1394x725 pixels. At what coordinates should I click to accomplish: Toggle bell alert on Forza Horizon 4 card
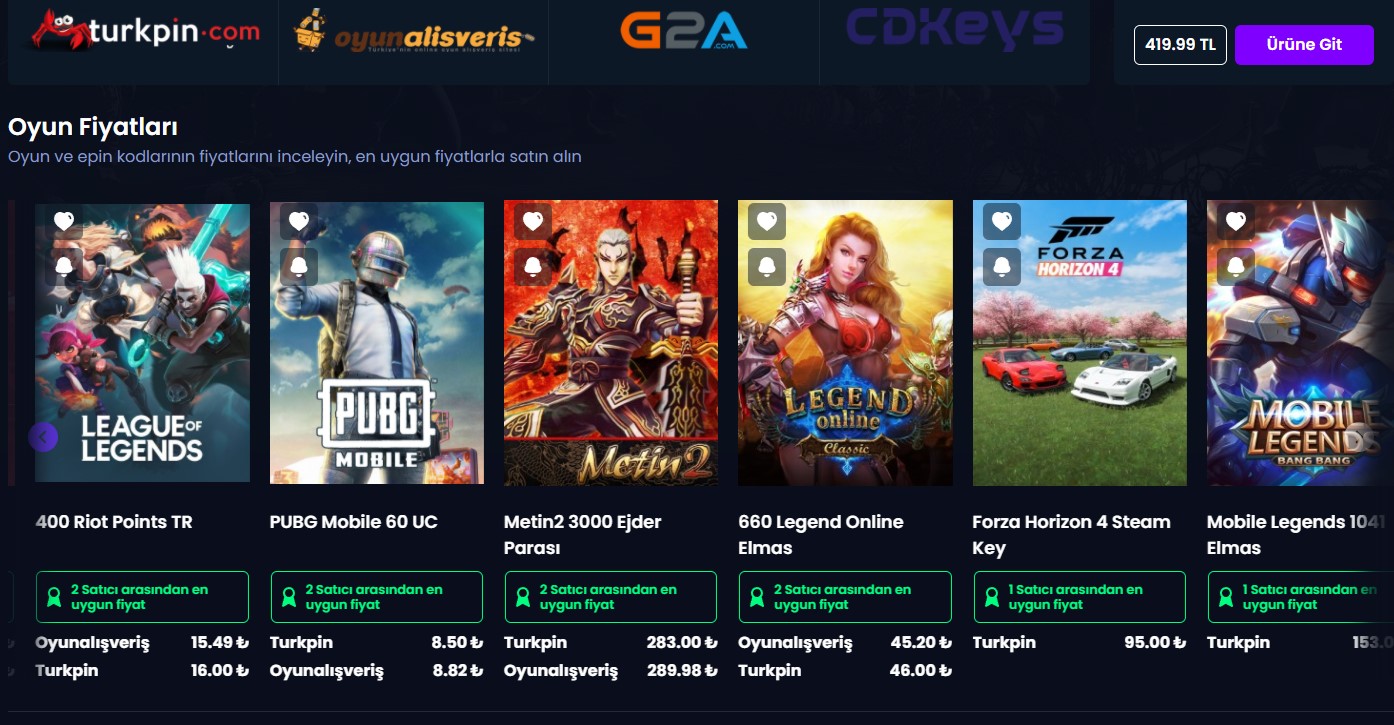point(1001,267)
